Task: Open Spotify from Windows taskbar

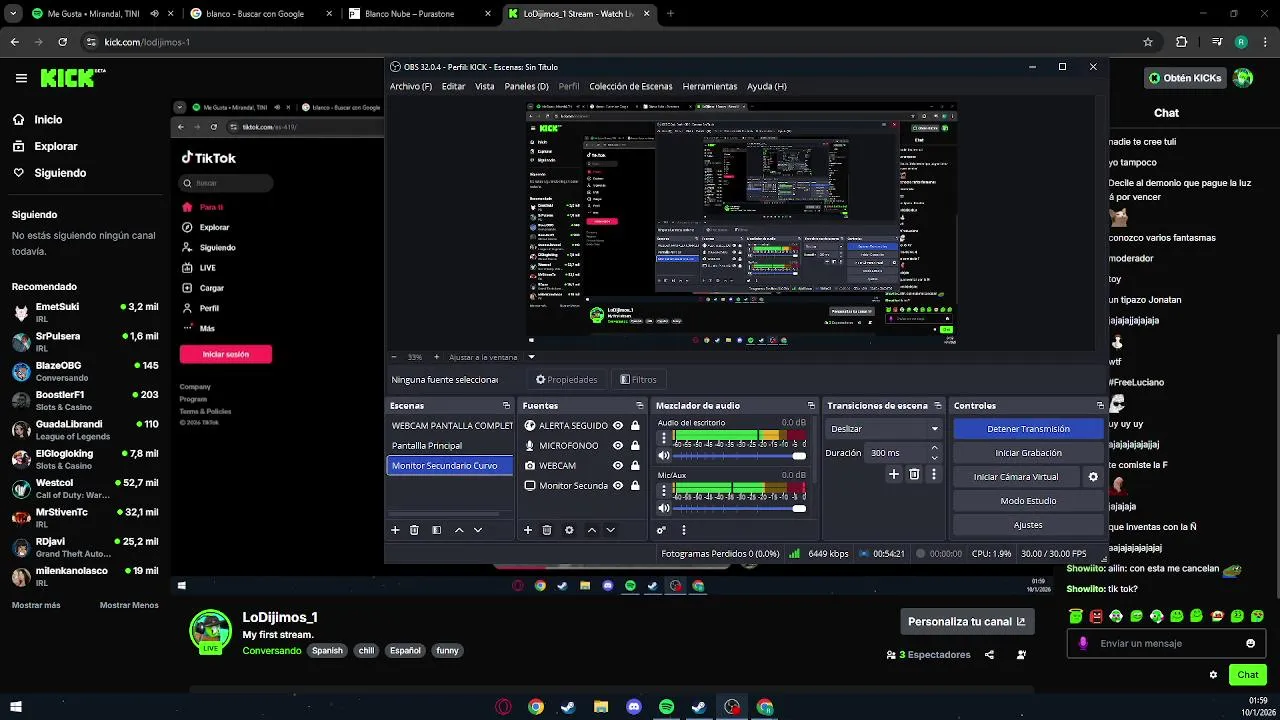Action: tap(667, 707)
